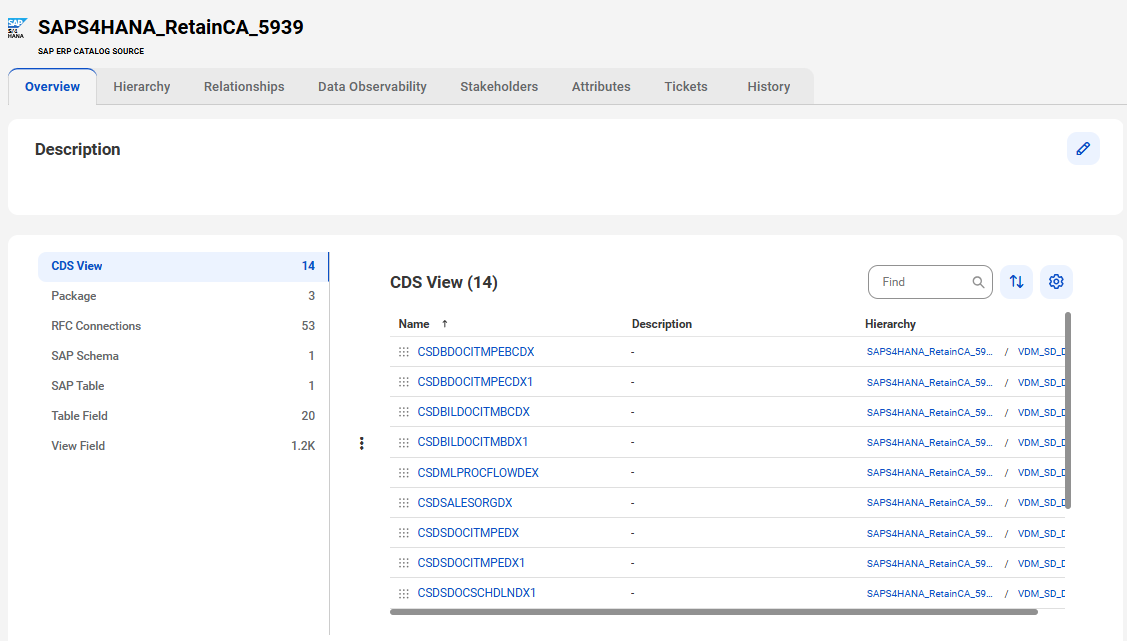This screenshot has width=1127, height=641.
Task: Select View Field in the asset list
Action: [x=183, y=446]
